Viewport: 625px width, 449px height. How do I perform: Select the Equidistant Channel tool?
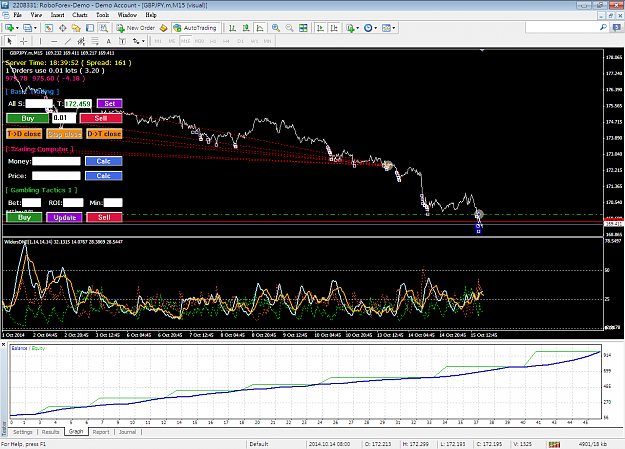pos(81,41)
